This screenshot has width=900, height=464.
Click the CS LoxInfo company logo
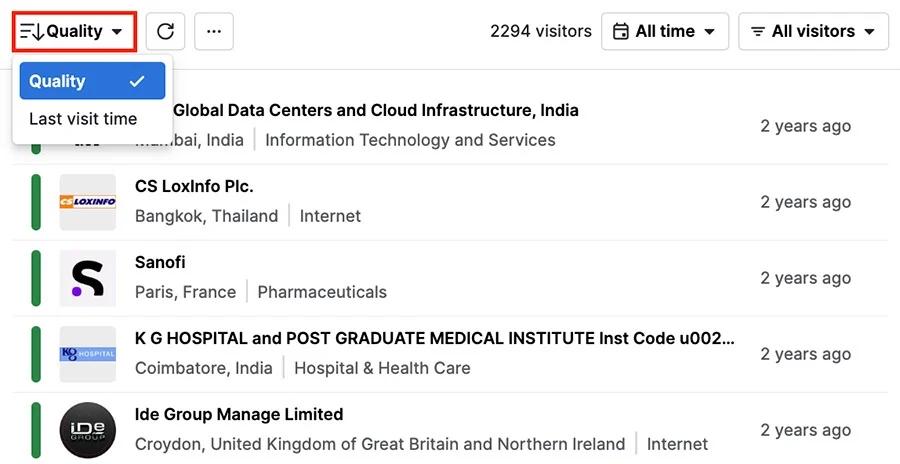click(x=88, y=202)
